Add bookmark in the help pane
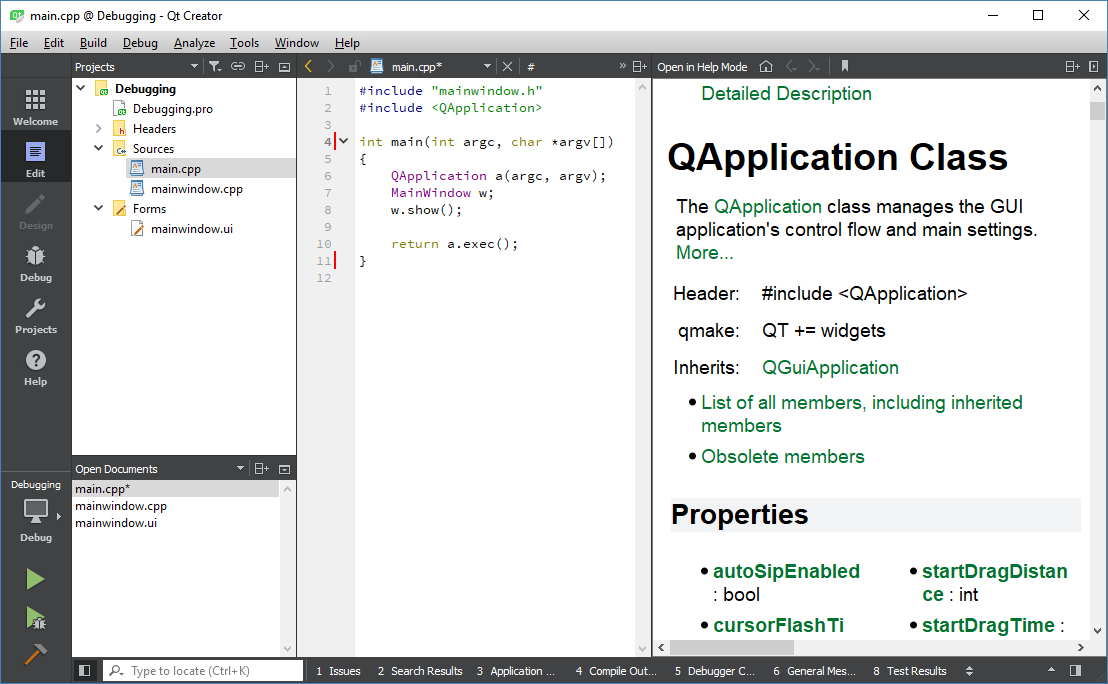1108x684 pixels. click(x=845, y=67)
